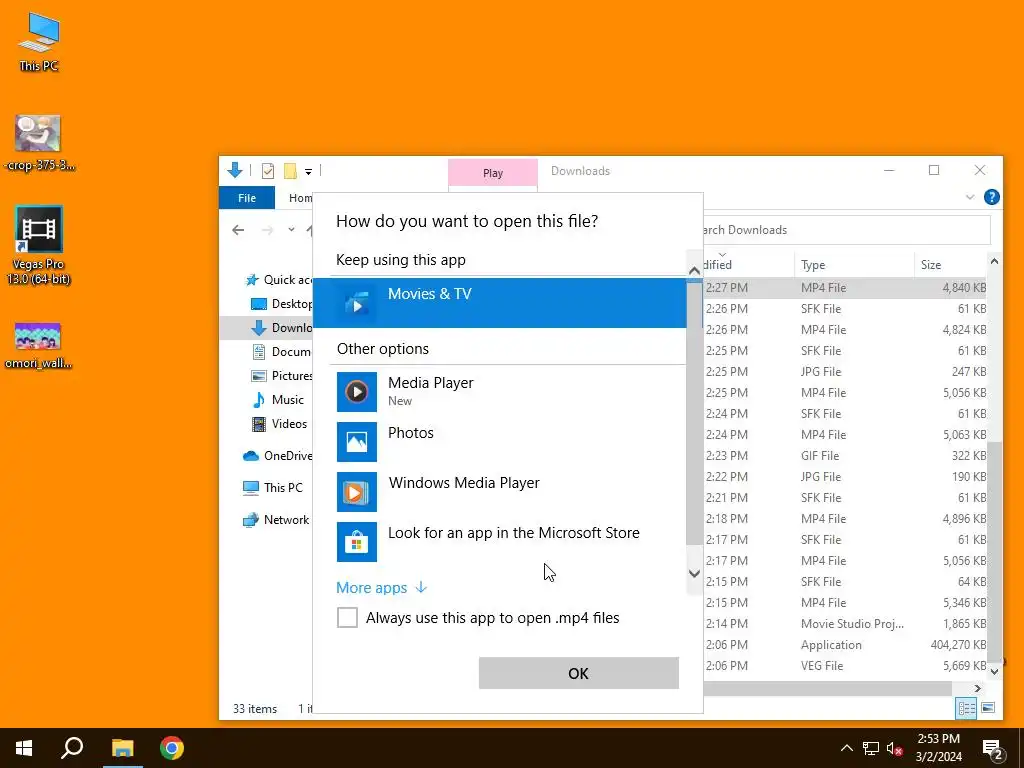Open Quick access in navigation pane

coord(280,280)
